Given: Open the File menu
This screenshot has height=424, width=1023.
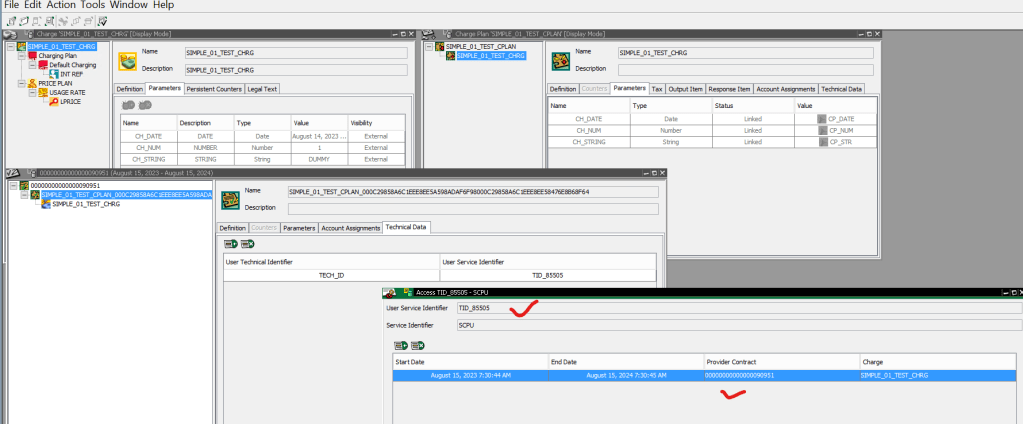Looking at the screenshot, I should pyautogui.click(x=12, y=5).
